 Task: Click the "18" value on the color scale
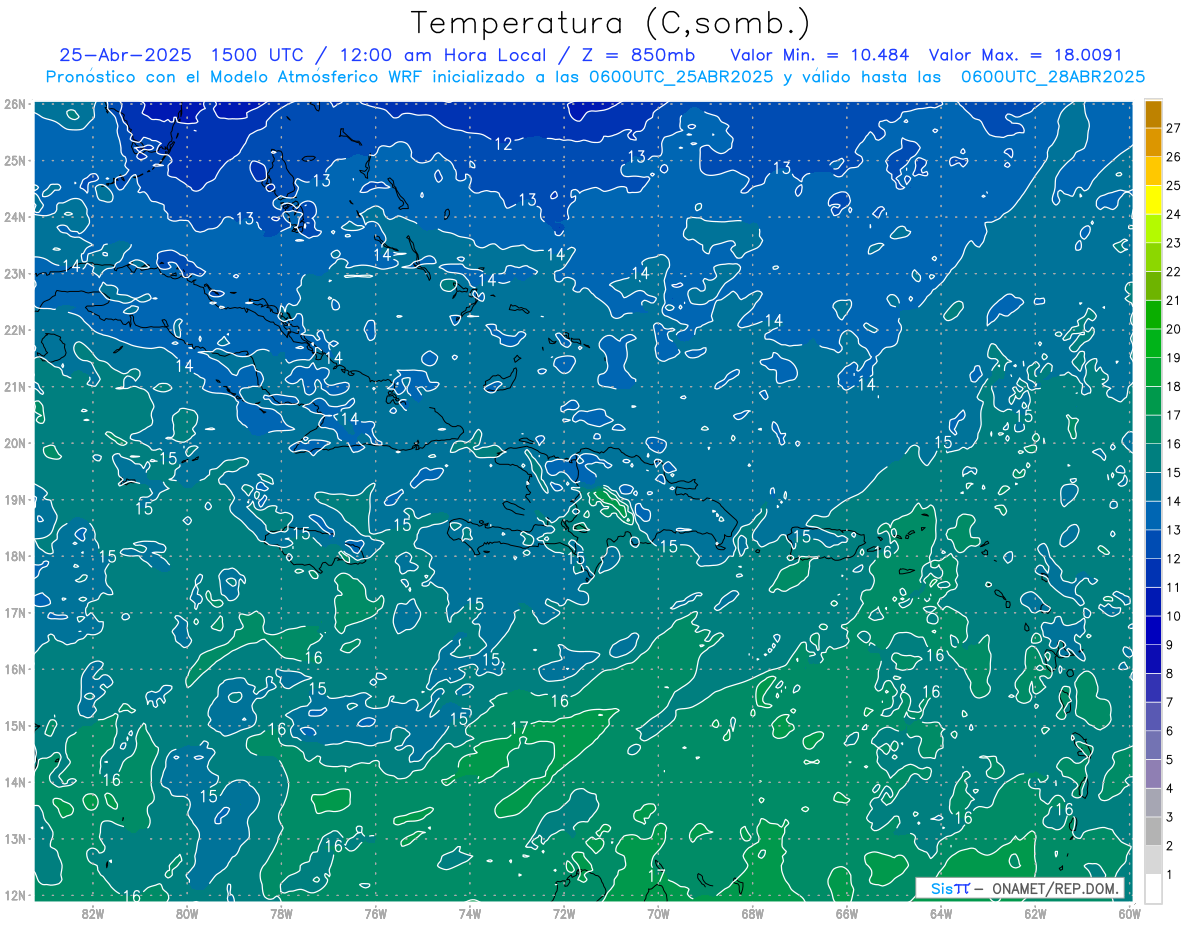tap(1174, 387)
